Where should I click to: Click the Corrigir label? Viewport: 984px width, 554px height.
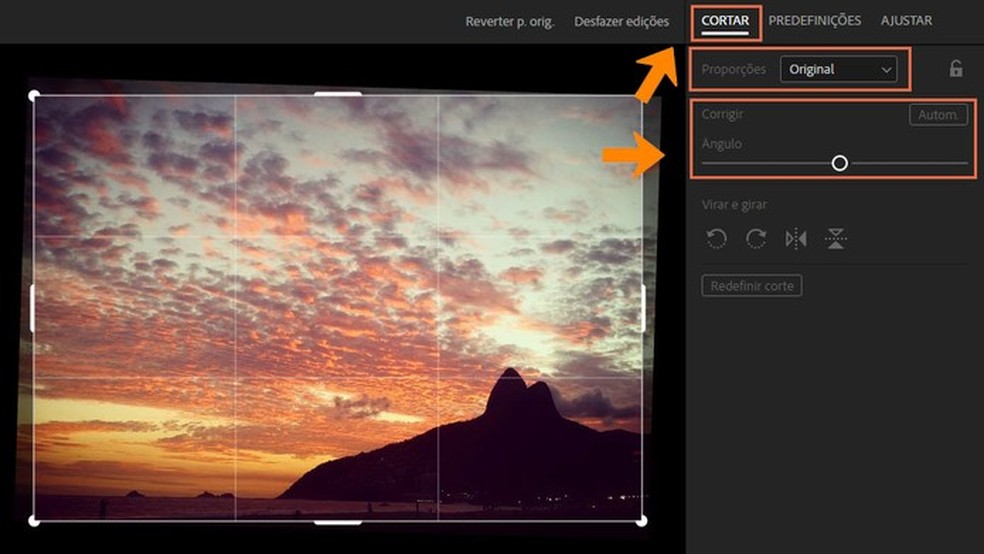[x=722, y=114]
